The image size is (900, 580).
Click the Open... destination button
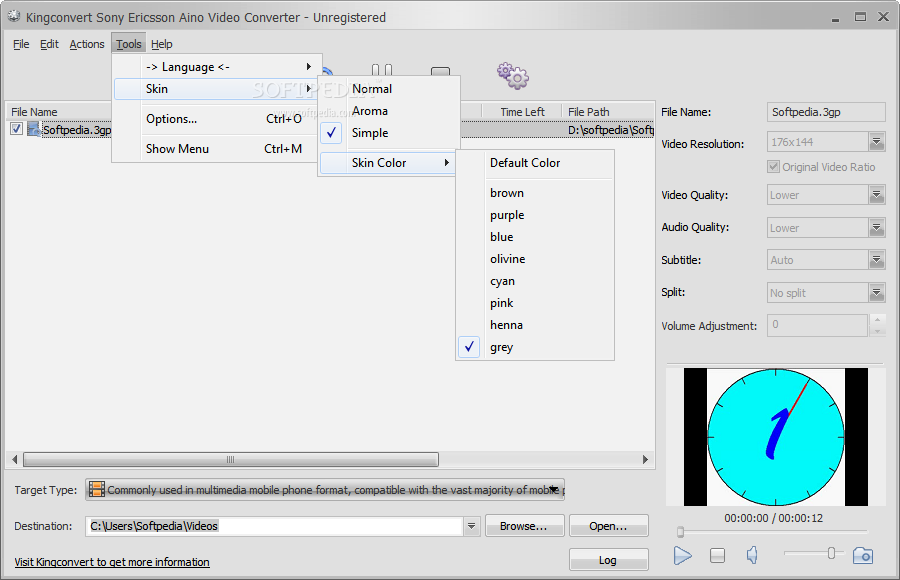pos(608,525)
